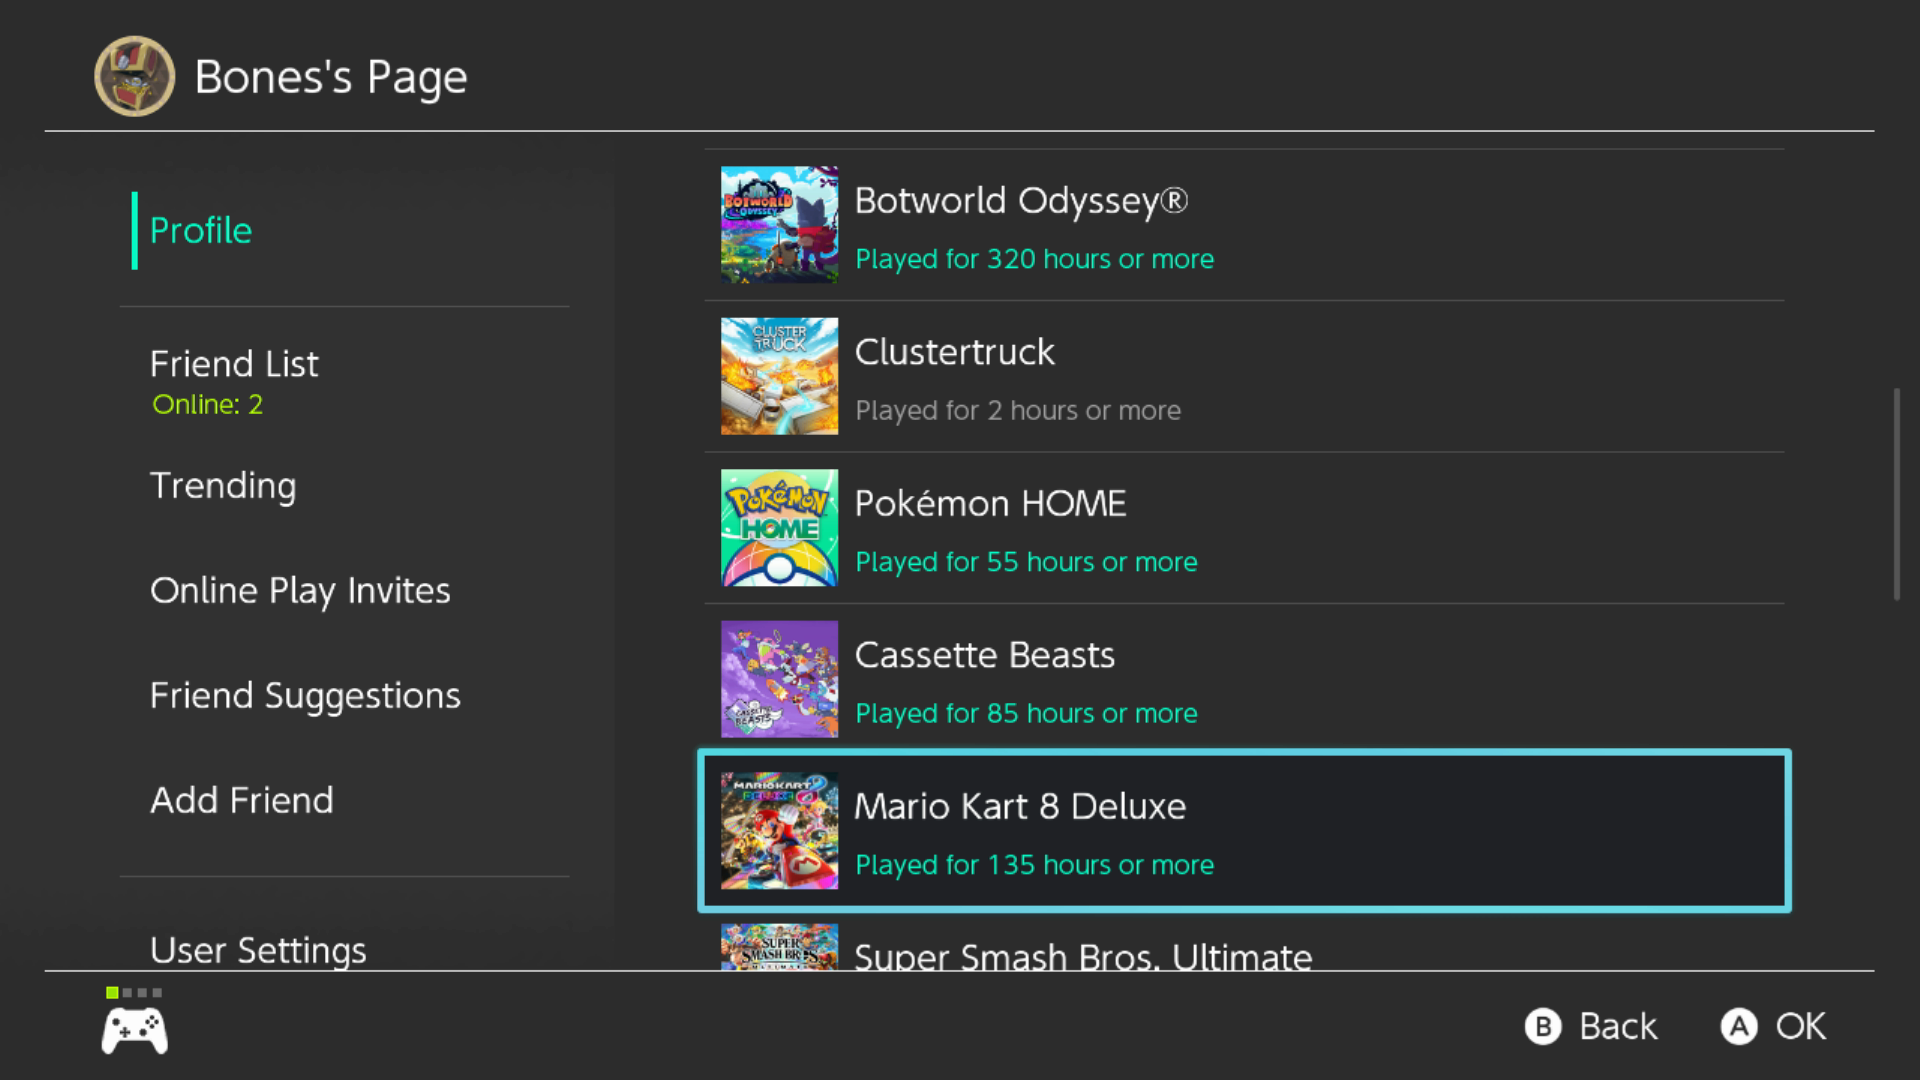Open User Settings
The image size is (1920, 1080).
(x=258, y=950)
